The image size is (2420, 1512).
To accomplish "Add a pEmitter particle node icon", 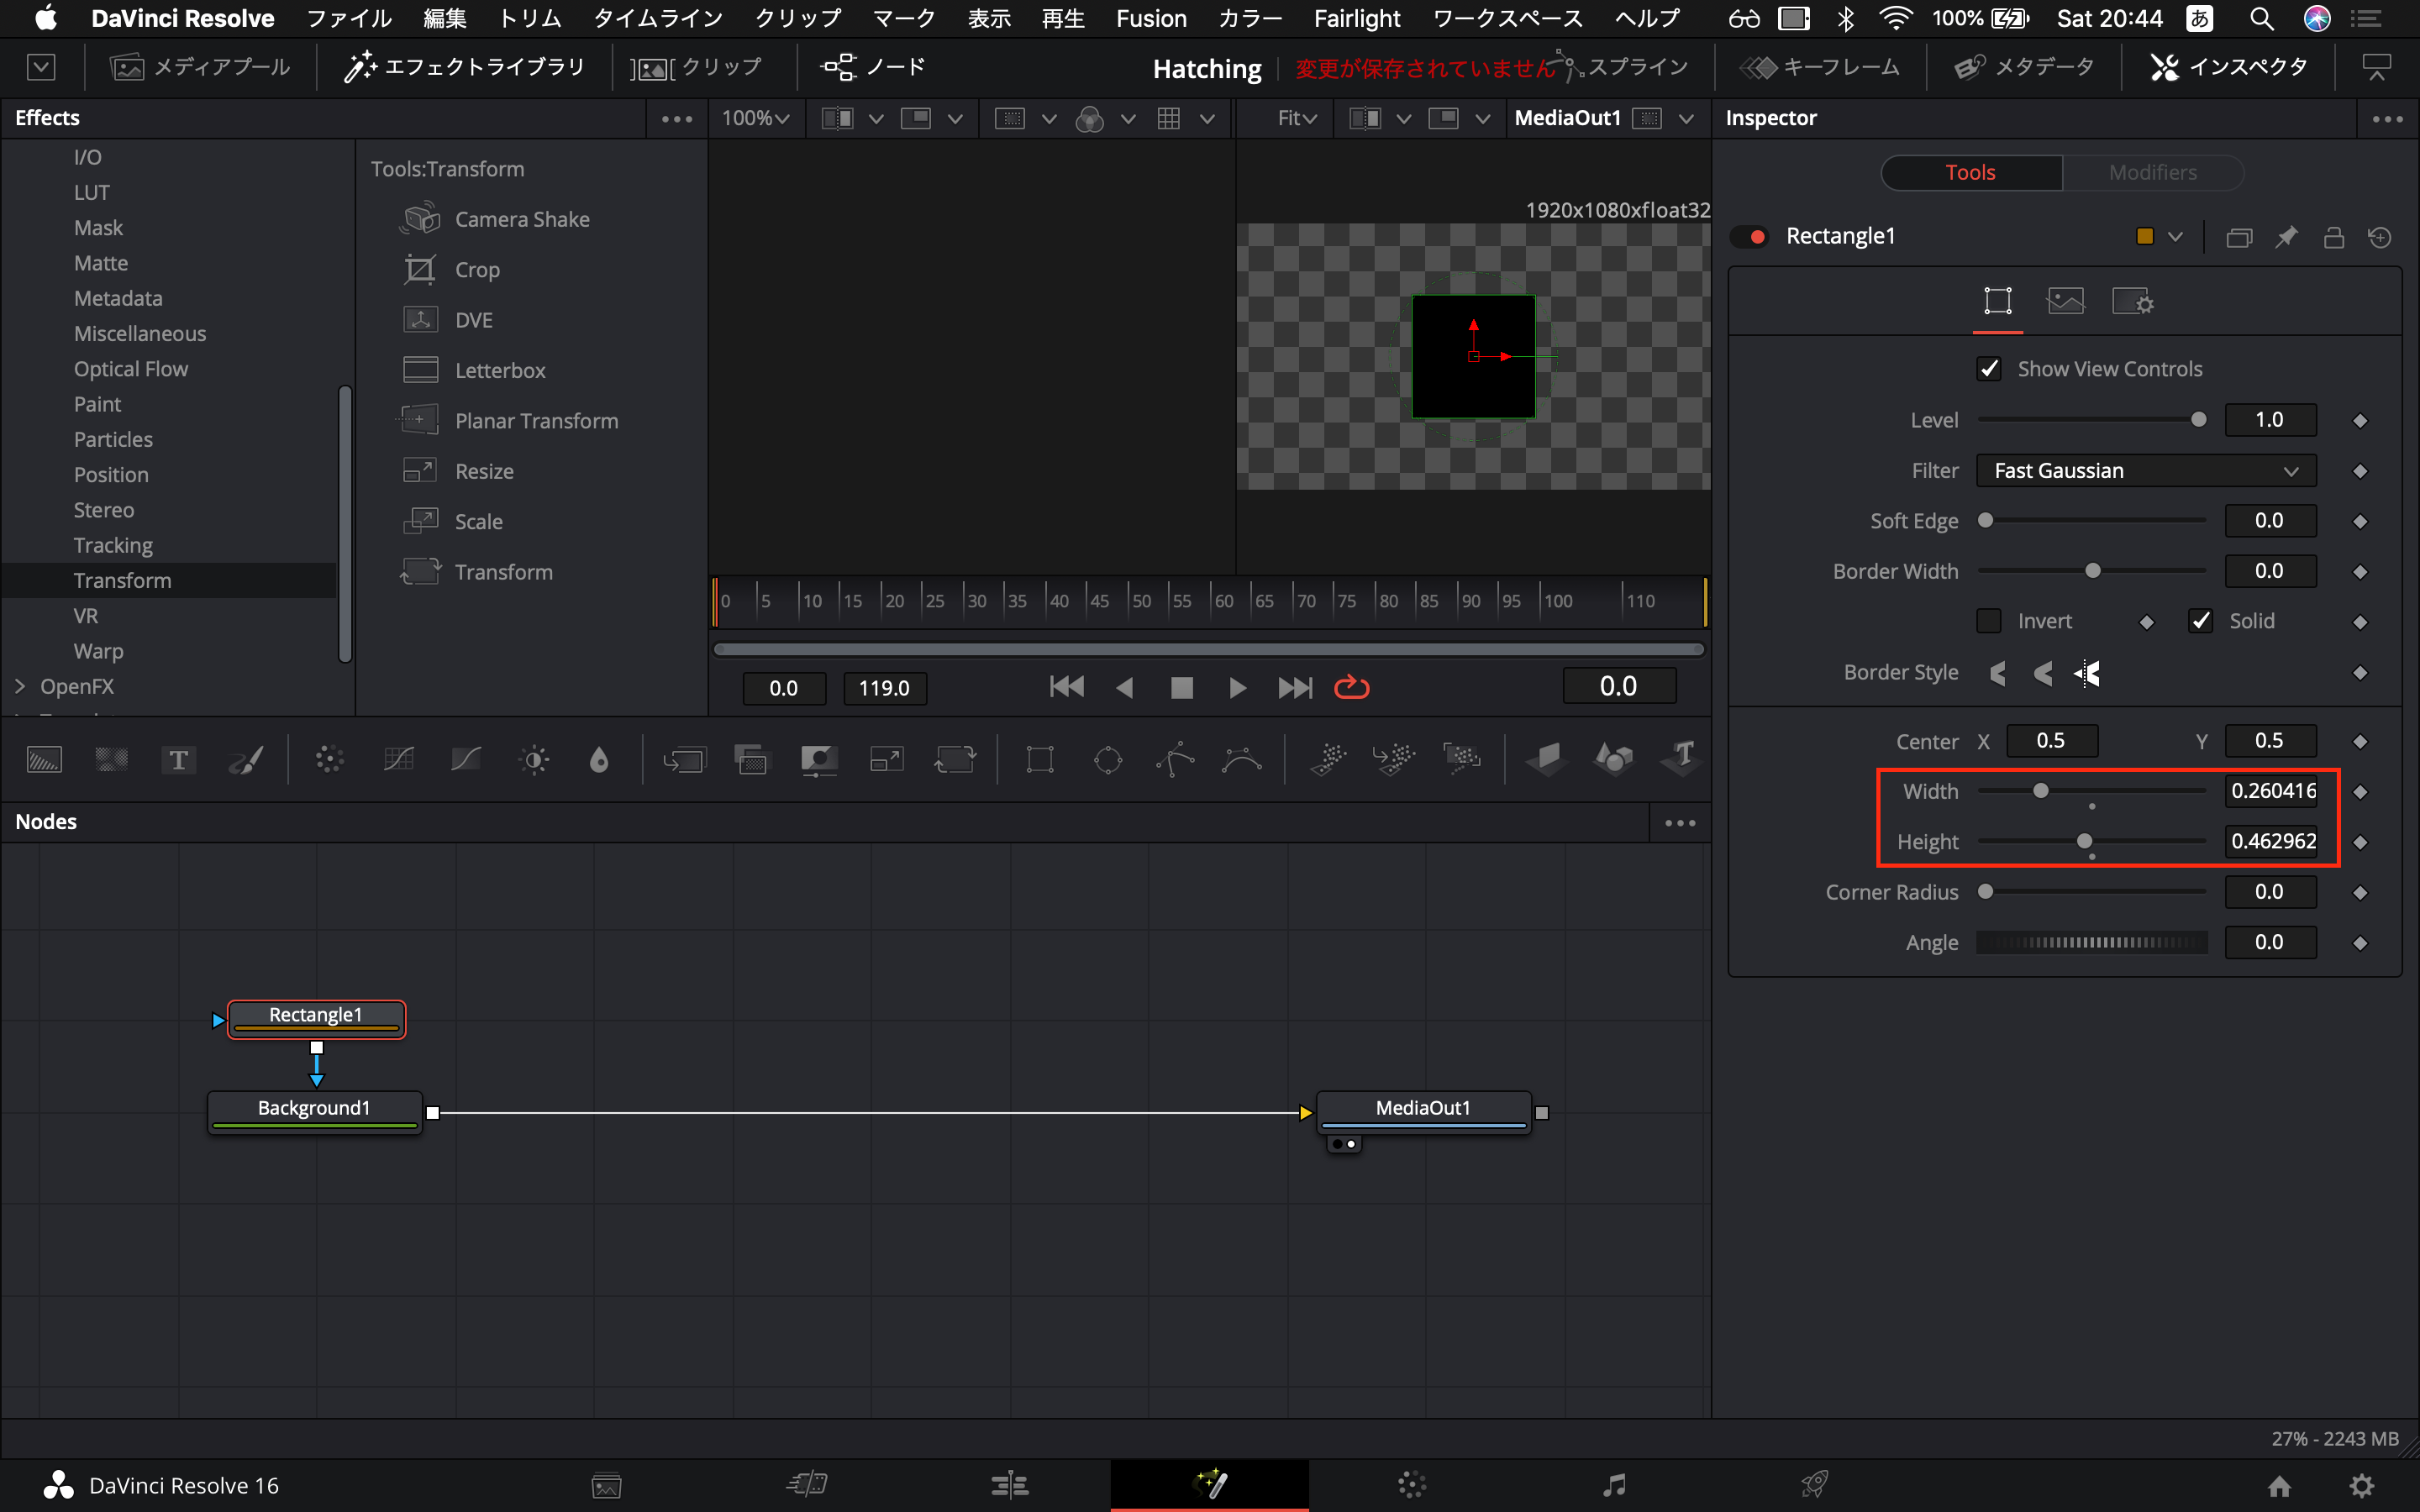I will coord(1329,760).
